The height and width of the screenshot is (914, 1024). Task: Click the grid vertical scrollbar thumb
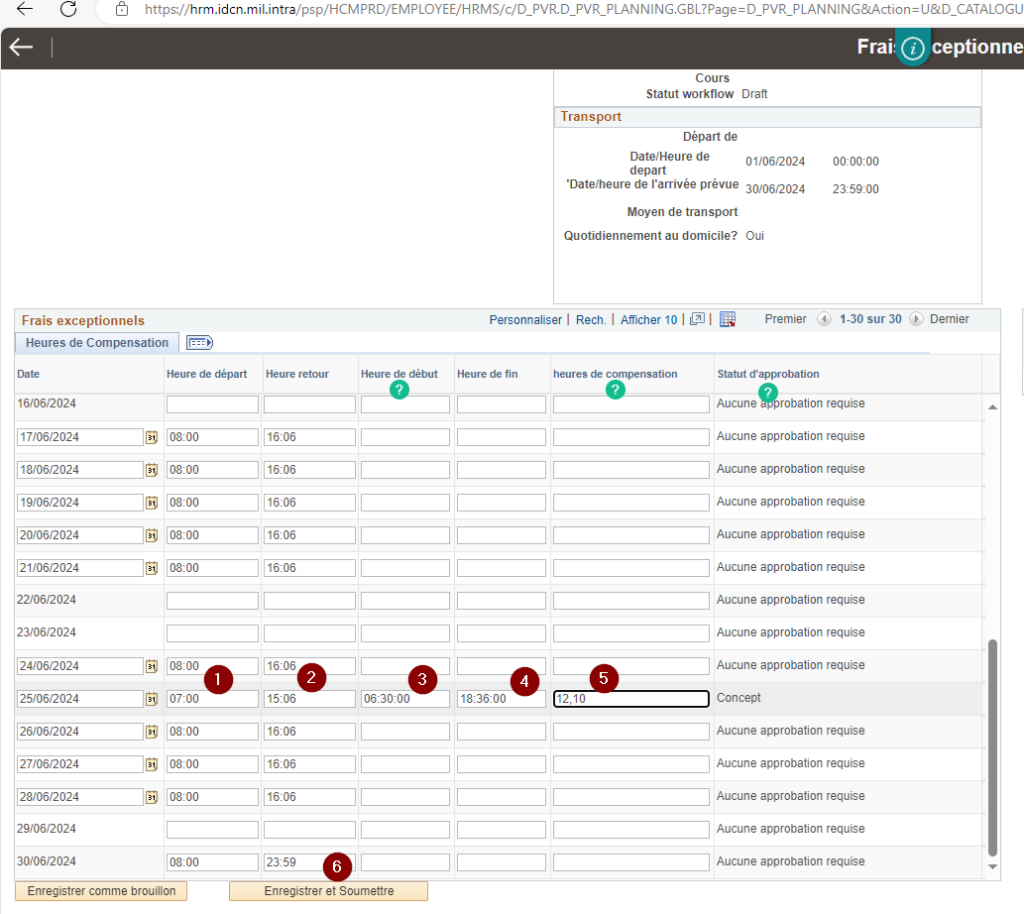coord(992,745)
